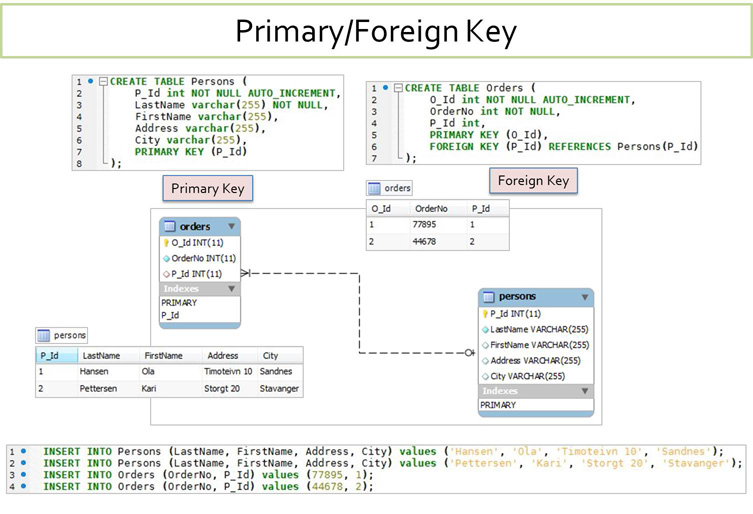This screenshot has height=514, width=753.
Task: Click the yellow key icon beside O_Id
Action: pyautogui.click(x=166, y=243)
